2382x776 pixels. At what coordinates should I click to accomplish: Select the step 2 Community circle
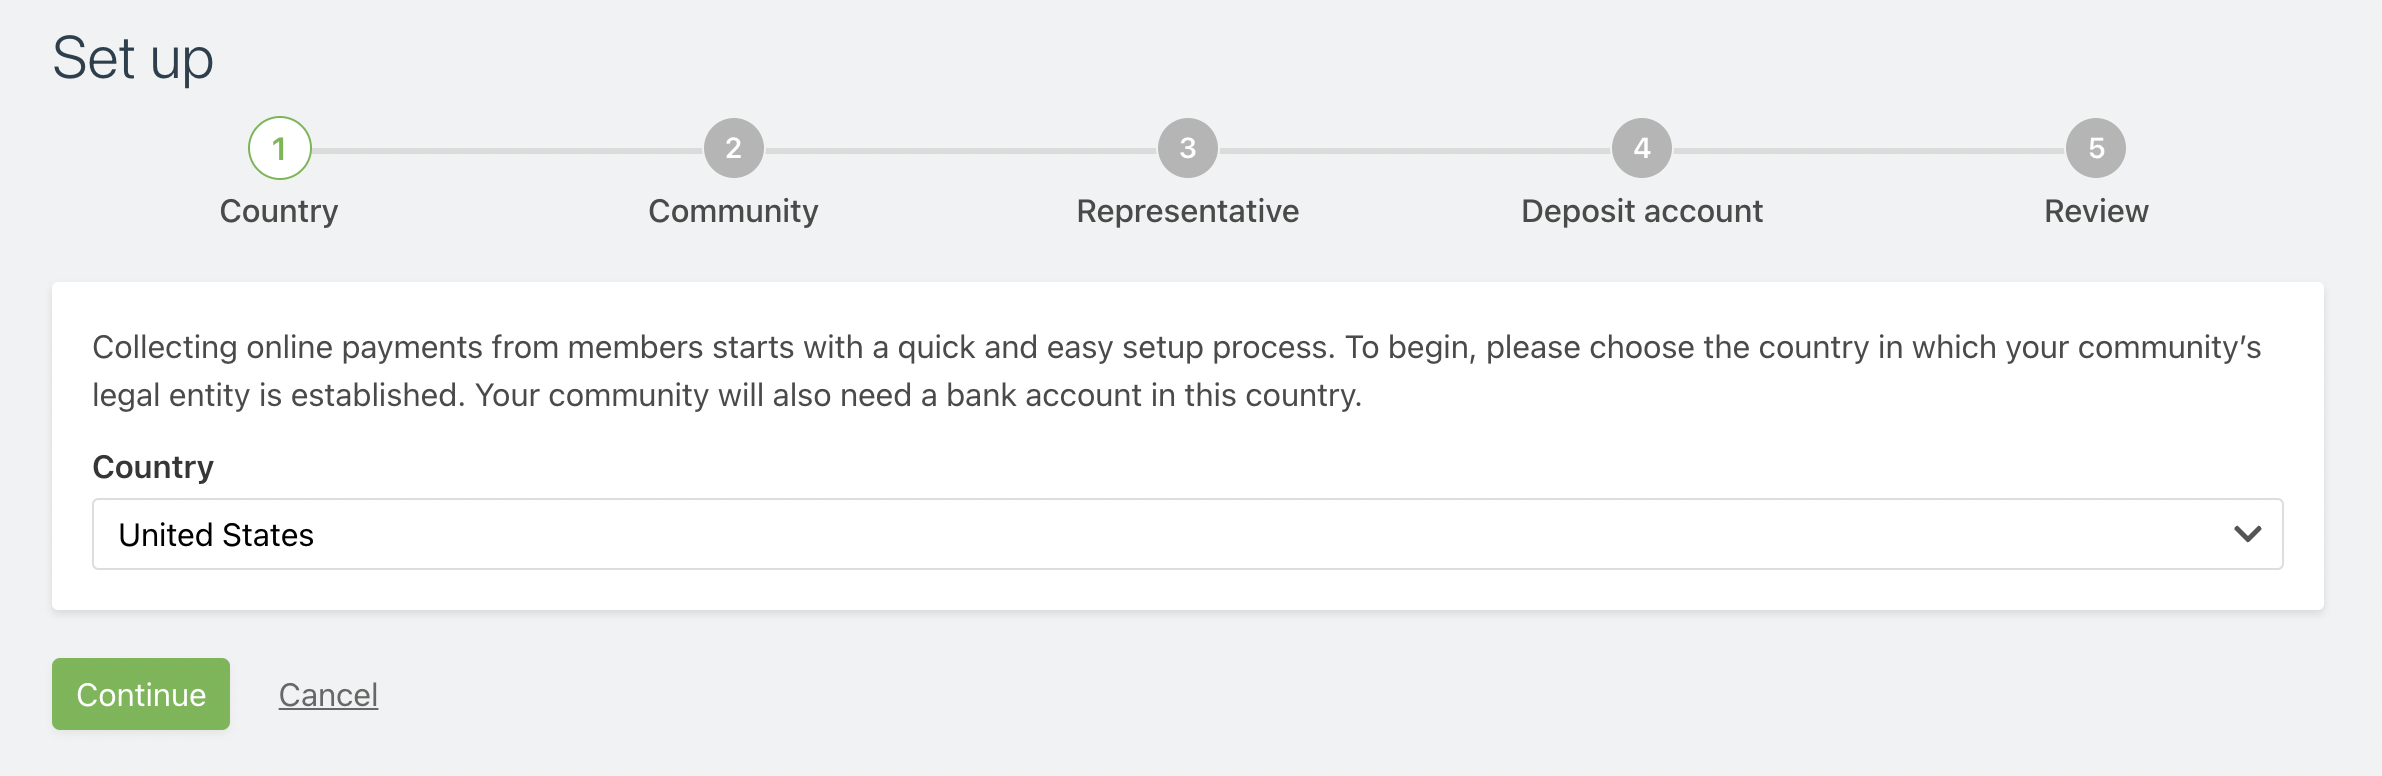(x=734, y=148)
